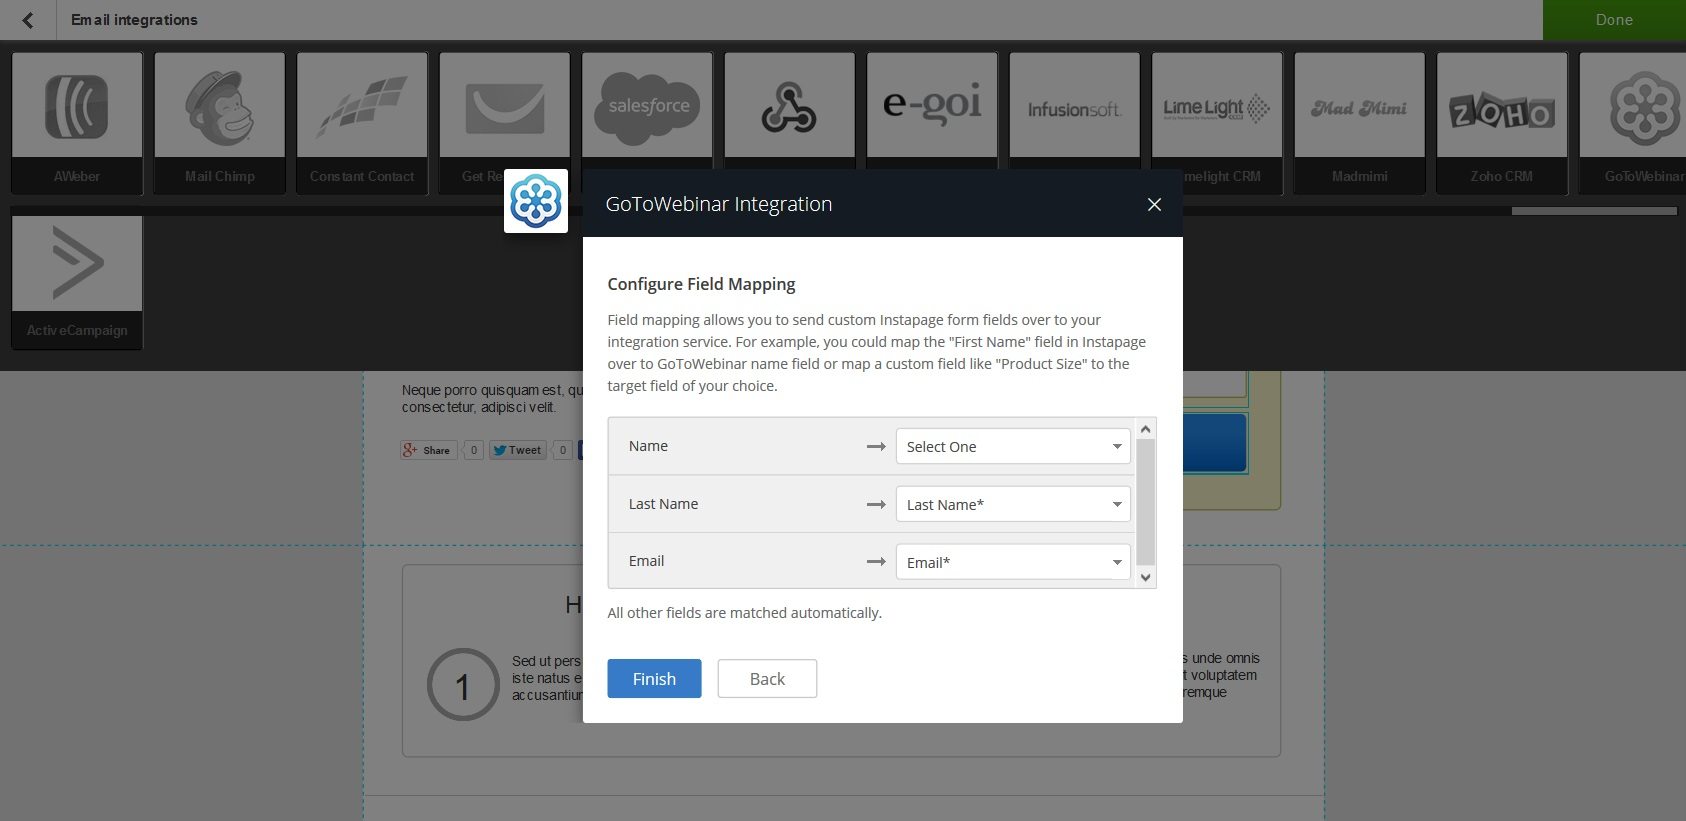
Task: Click the Finish button
Action: coord(654,679)
